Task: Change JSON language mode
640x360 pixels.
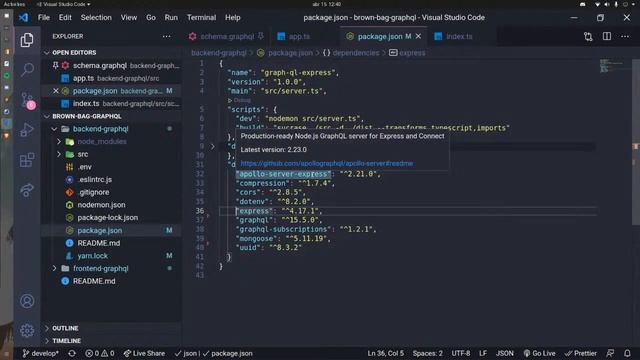Action: point(505,353)
